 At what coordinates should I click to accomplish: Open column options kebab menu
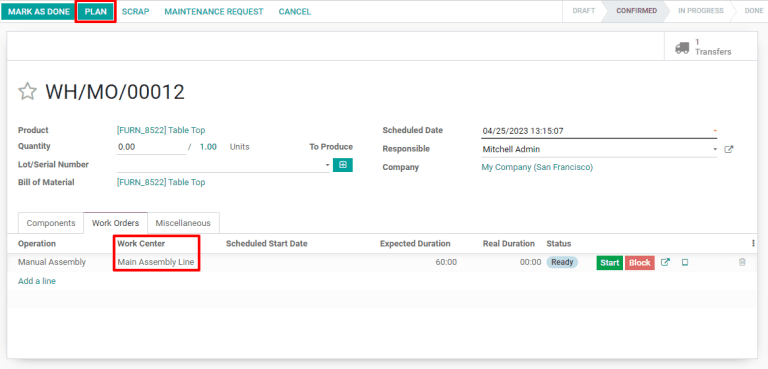click(753, 244)
